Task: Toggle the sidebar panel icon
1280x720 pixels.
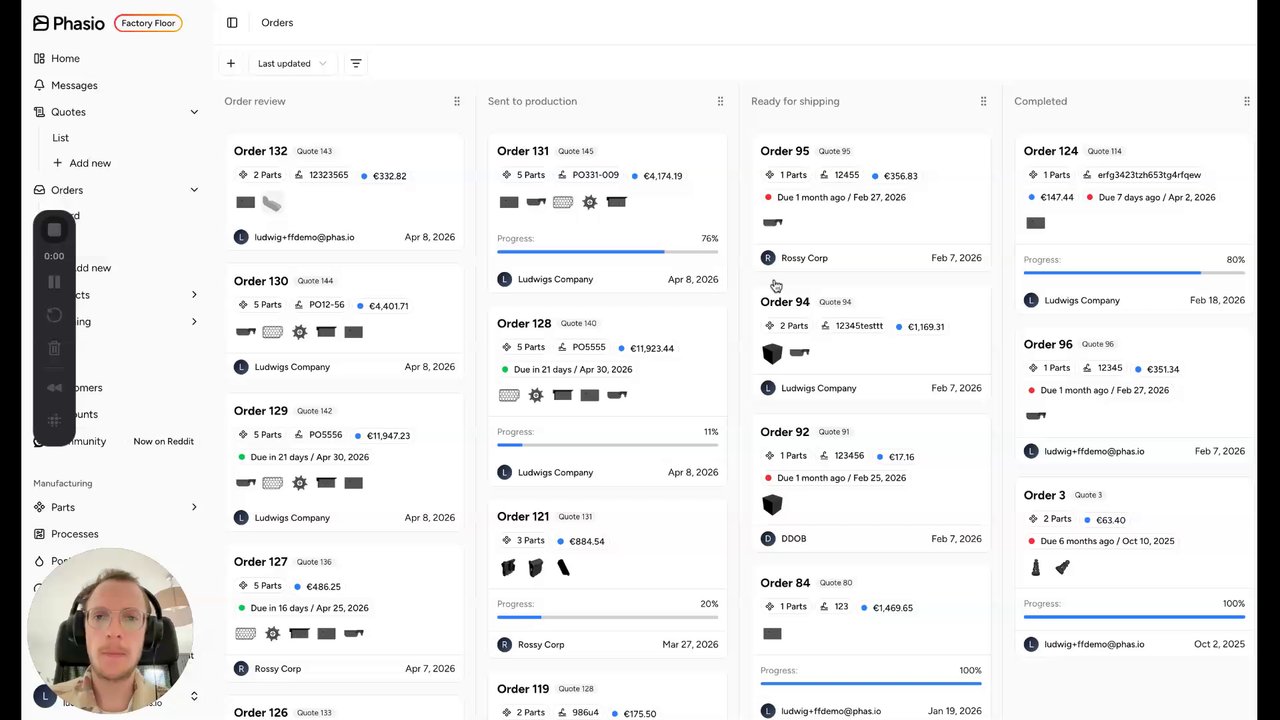Action: pos(232,23)
